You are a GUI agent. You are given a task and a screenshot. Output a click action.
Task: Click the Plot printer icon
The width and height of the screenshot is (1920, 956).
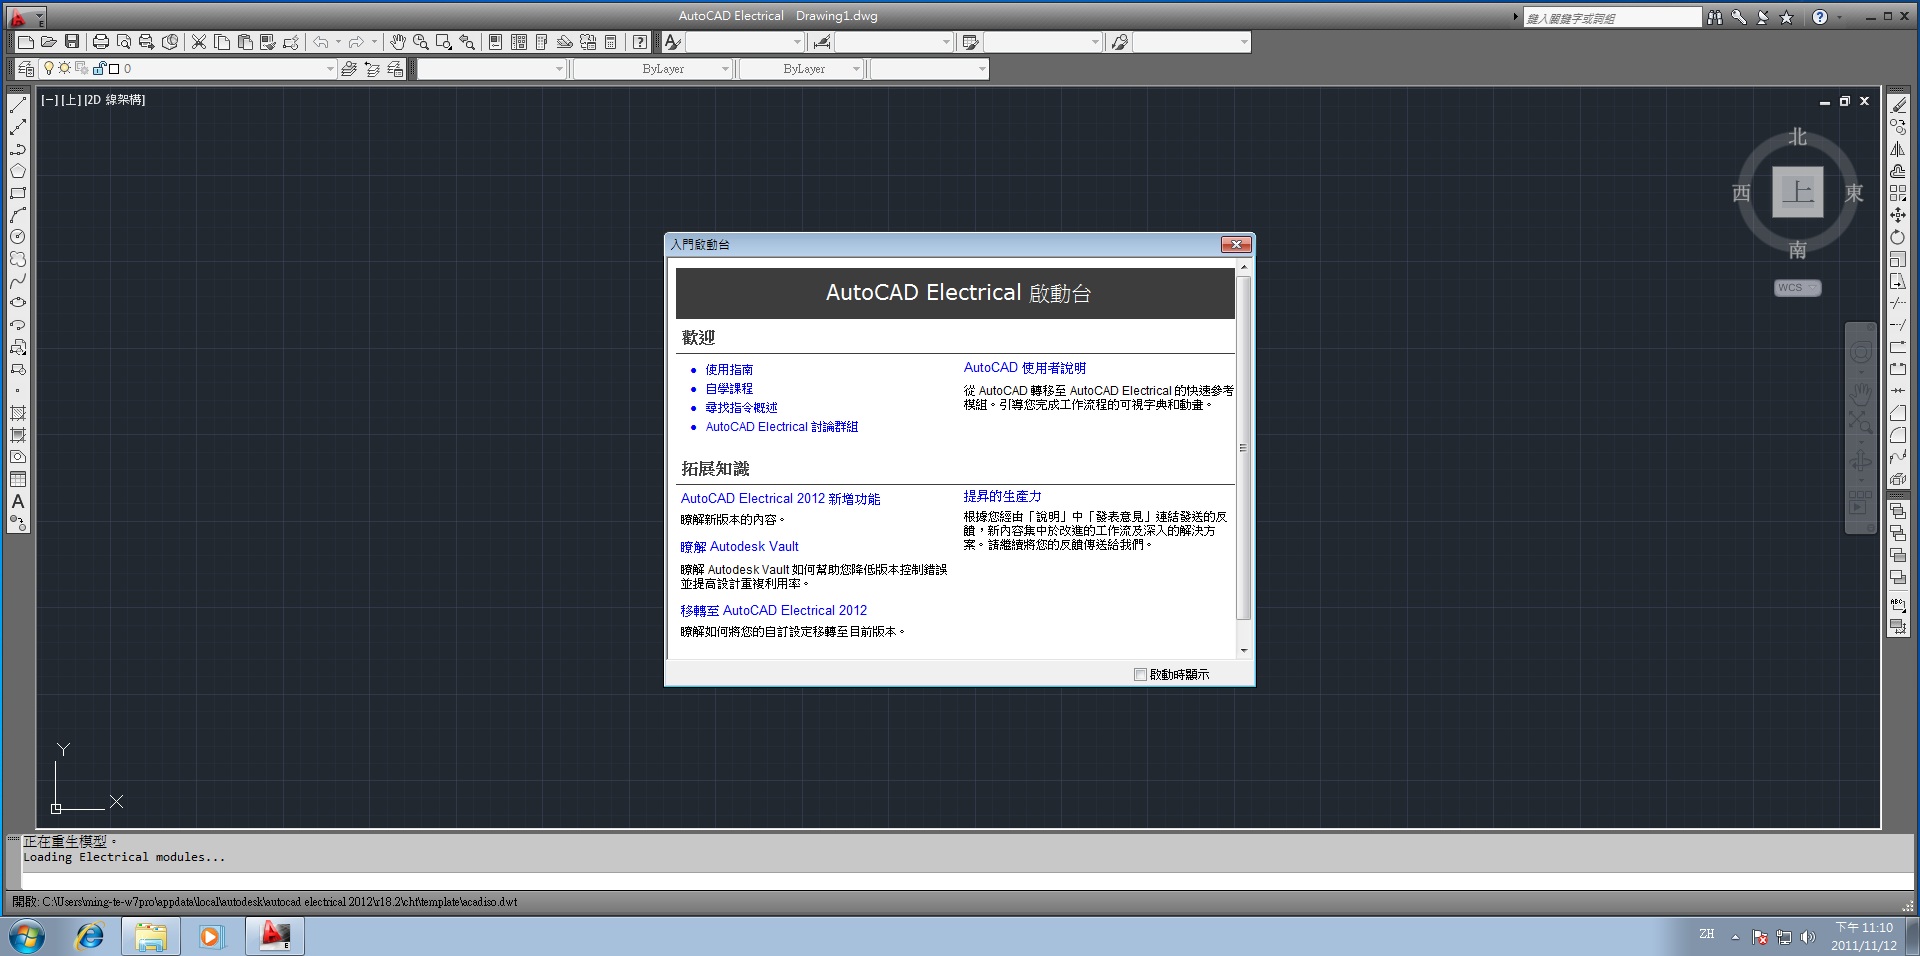click(100, 42)
